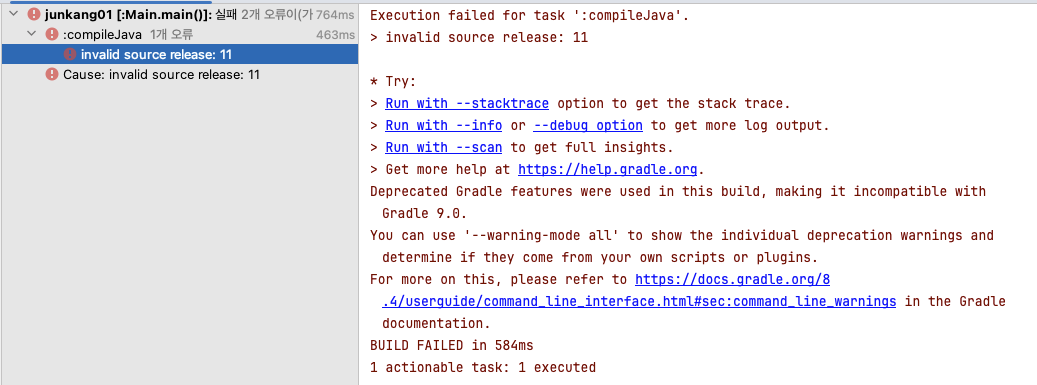The width and height of the screenshot is (1037, 385).
Task: Visit the help.gradle.org link
Action: (x=607, y=169)
